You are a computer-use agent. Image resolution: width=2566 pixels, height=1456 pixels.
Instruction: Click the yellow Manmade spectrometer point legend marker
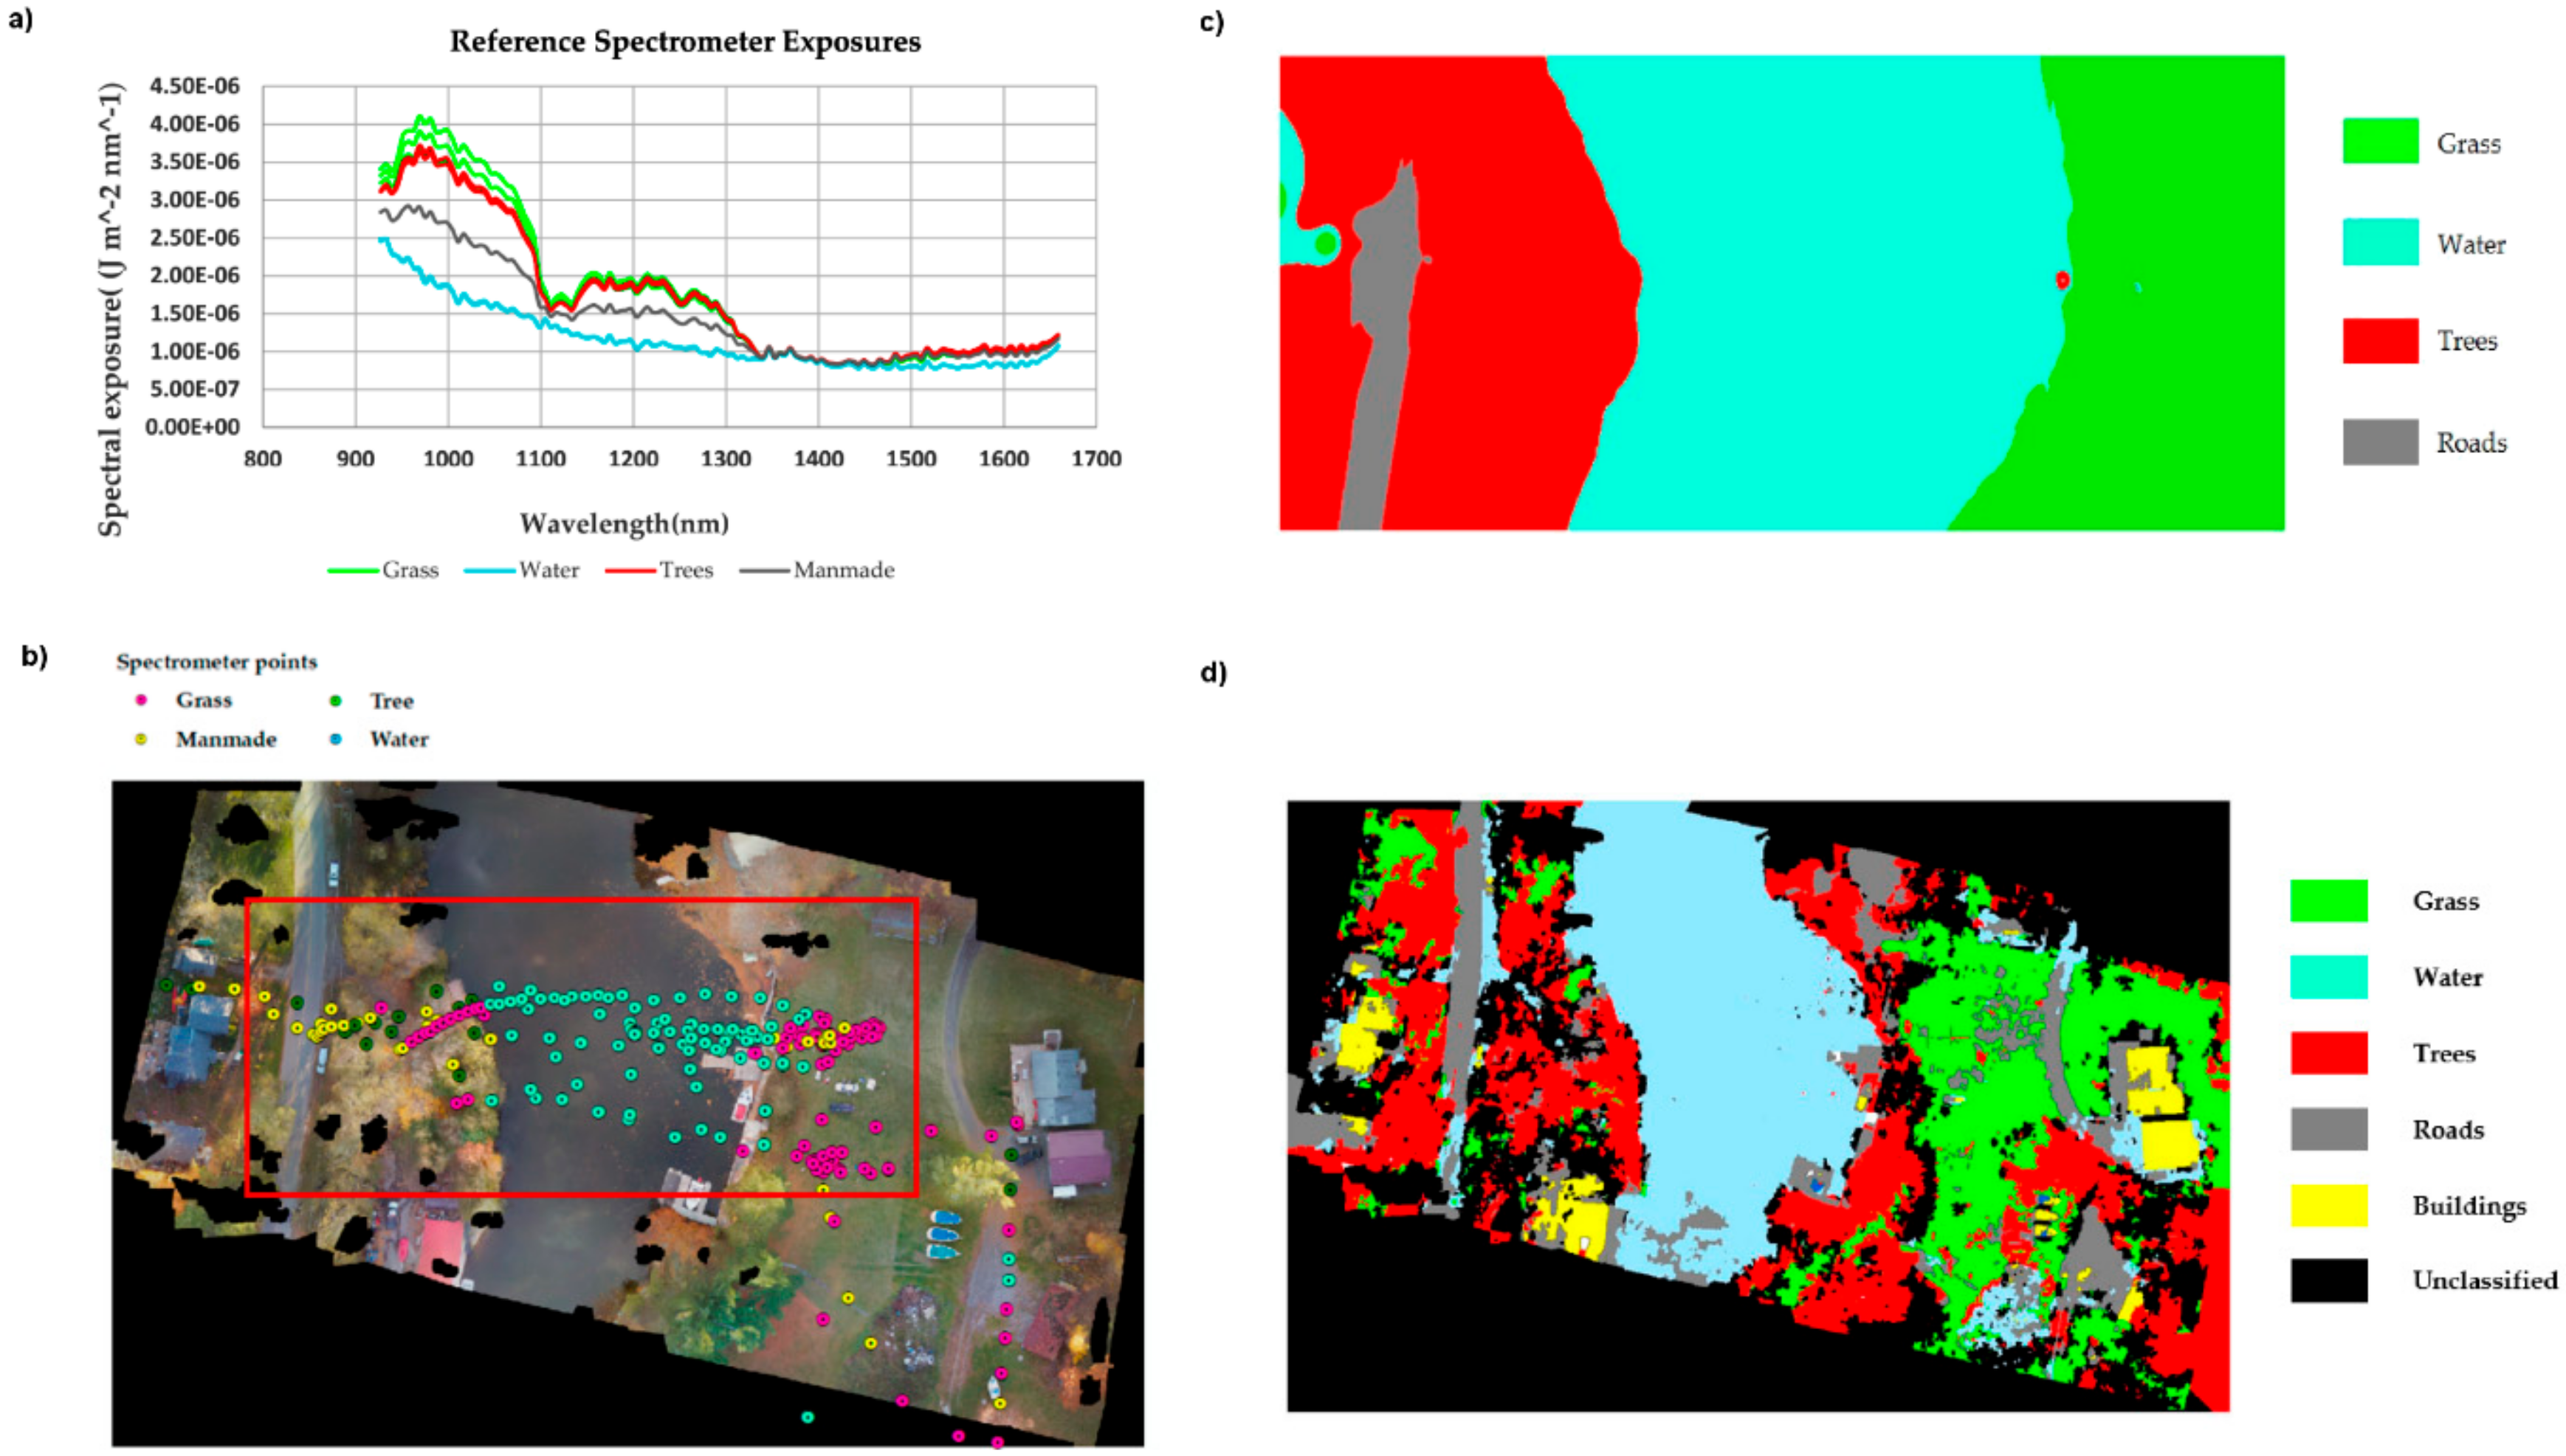click(x=141, y=739)
